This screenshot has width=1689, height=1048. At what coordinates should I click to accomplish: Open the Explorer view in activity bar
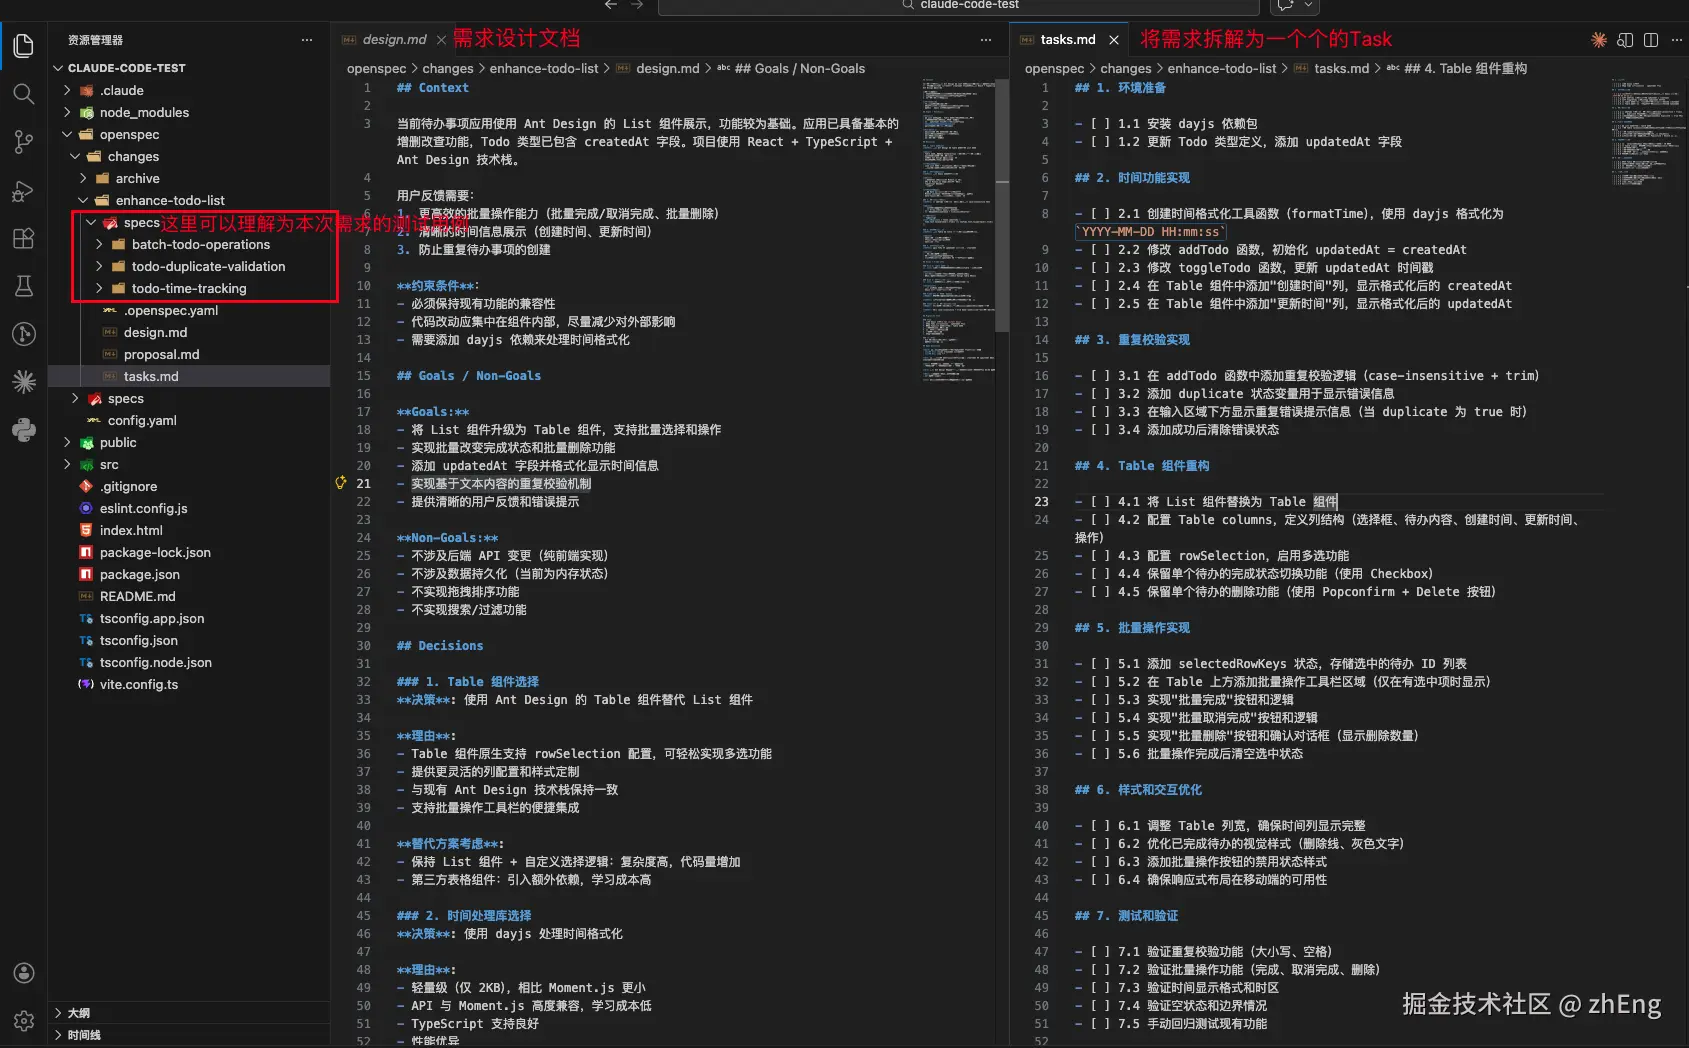(x=24, y=45)
